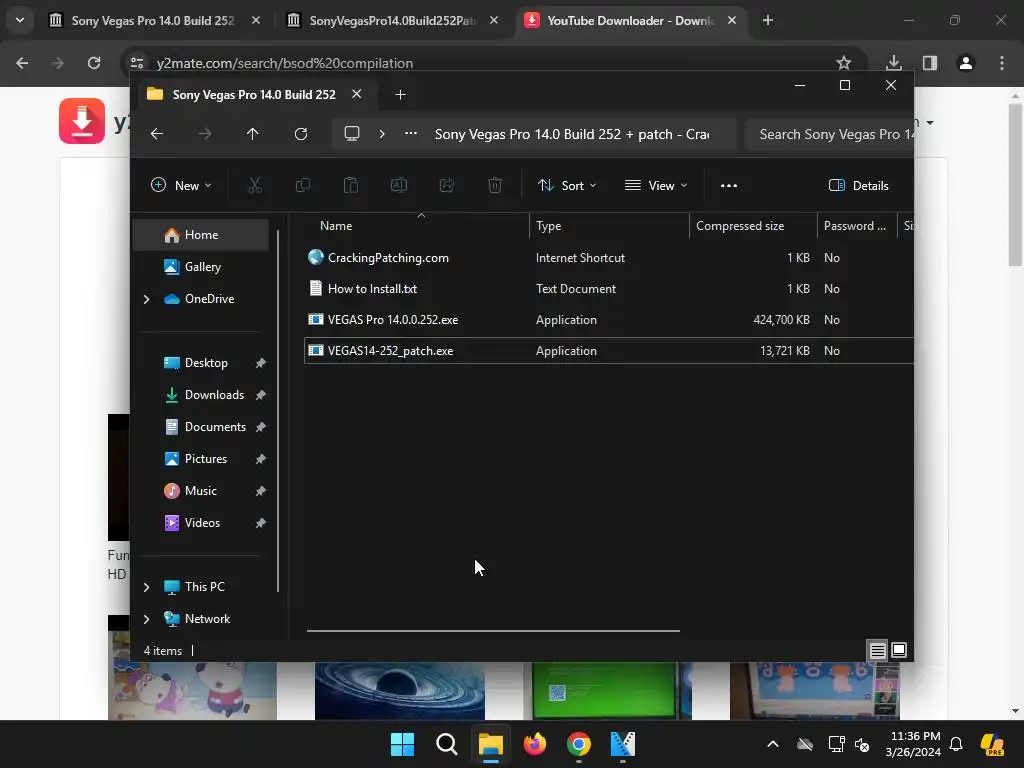Switch to details list view icon in status bar
This screenshot has height=768, width=1024.
click(x=877, y=650)
